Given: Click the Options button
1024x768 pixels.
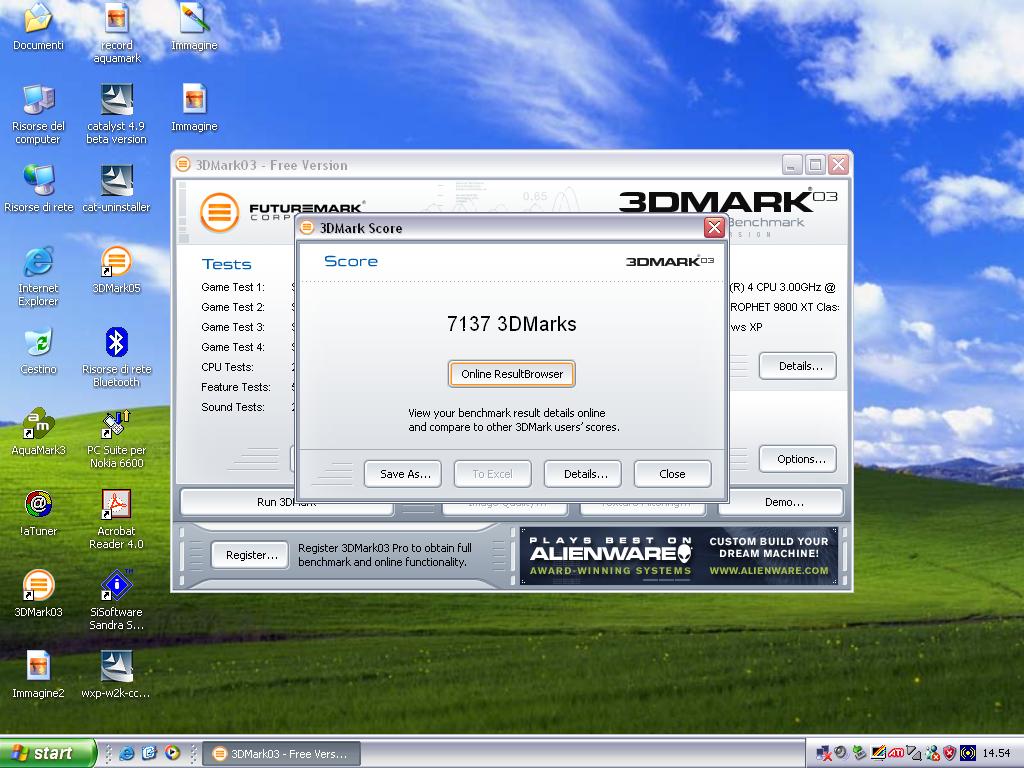Looking at the screenshot, I should click(x=800, y=459).
